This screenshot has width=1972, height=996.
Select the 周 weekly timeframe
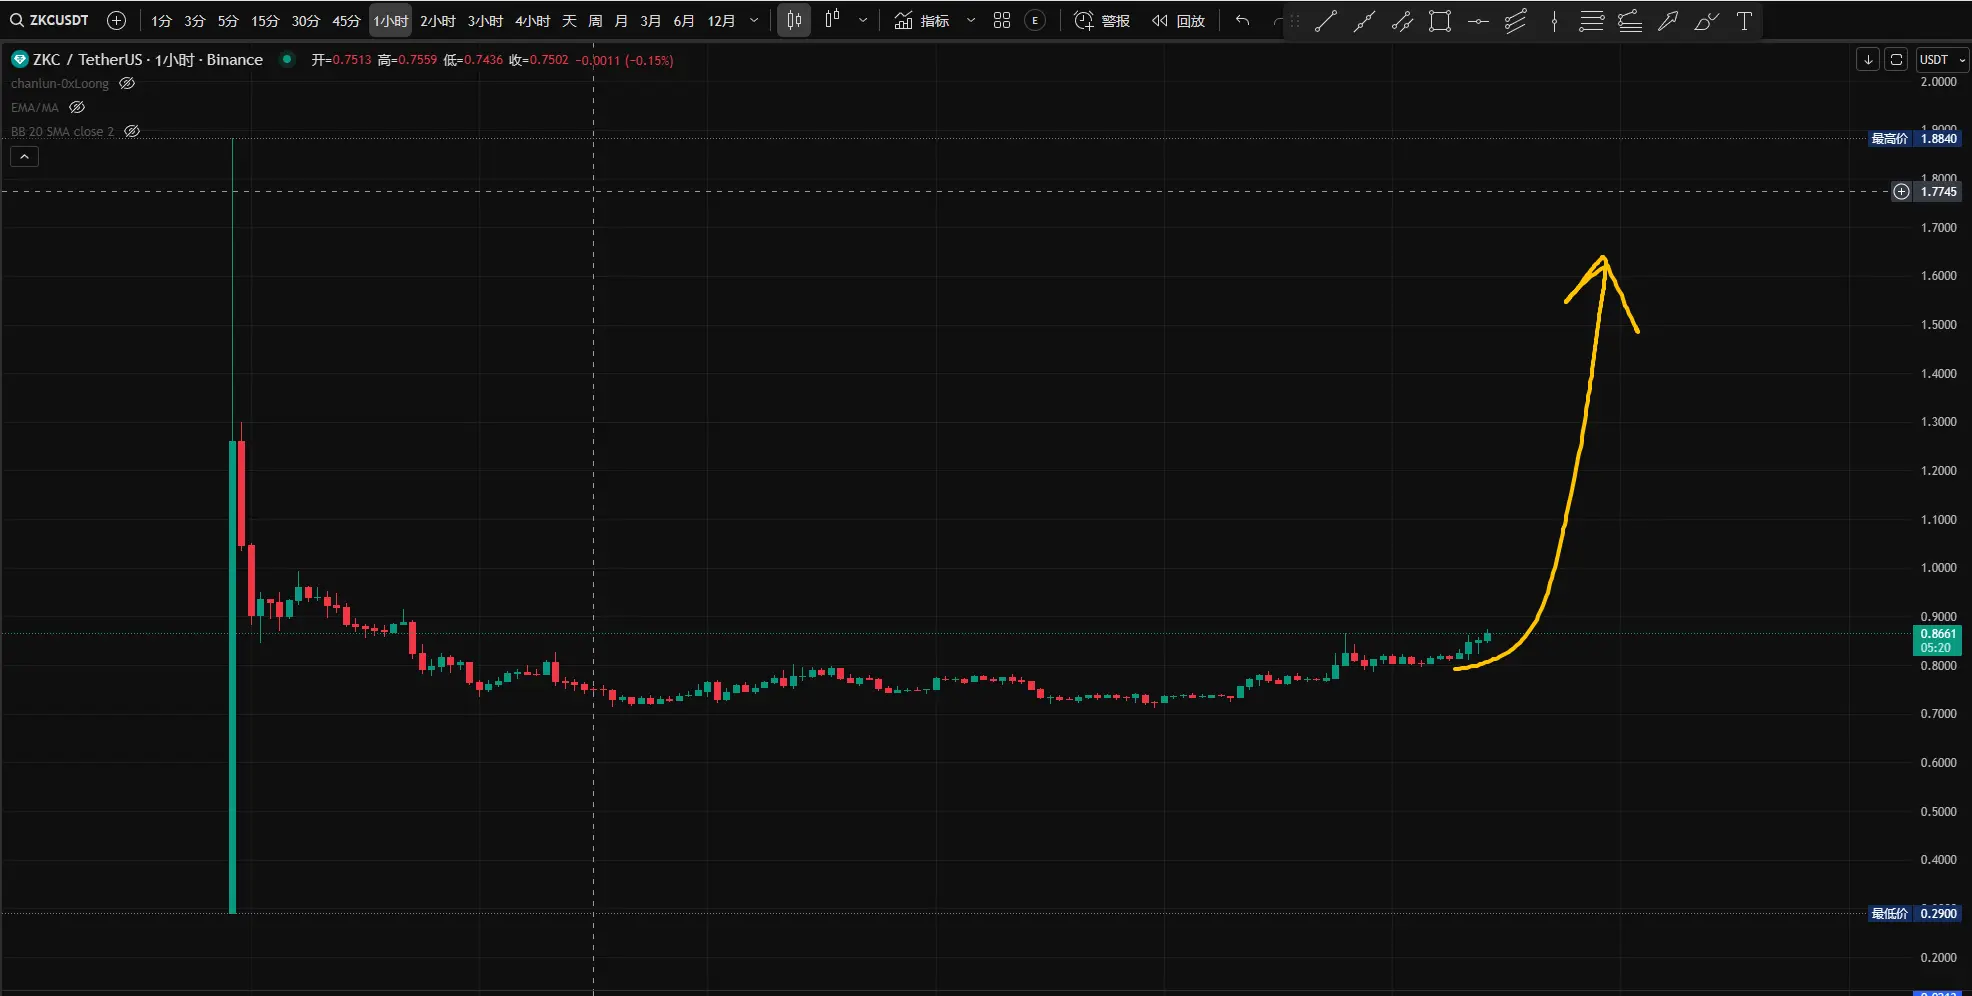pos(595,21)
